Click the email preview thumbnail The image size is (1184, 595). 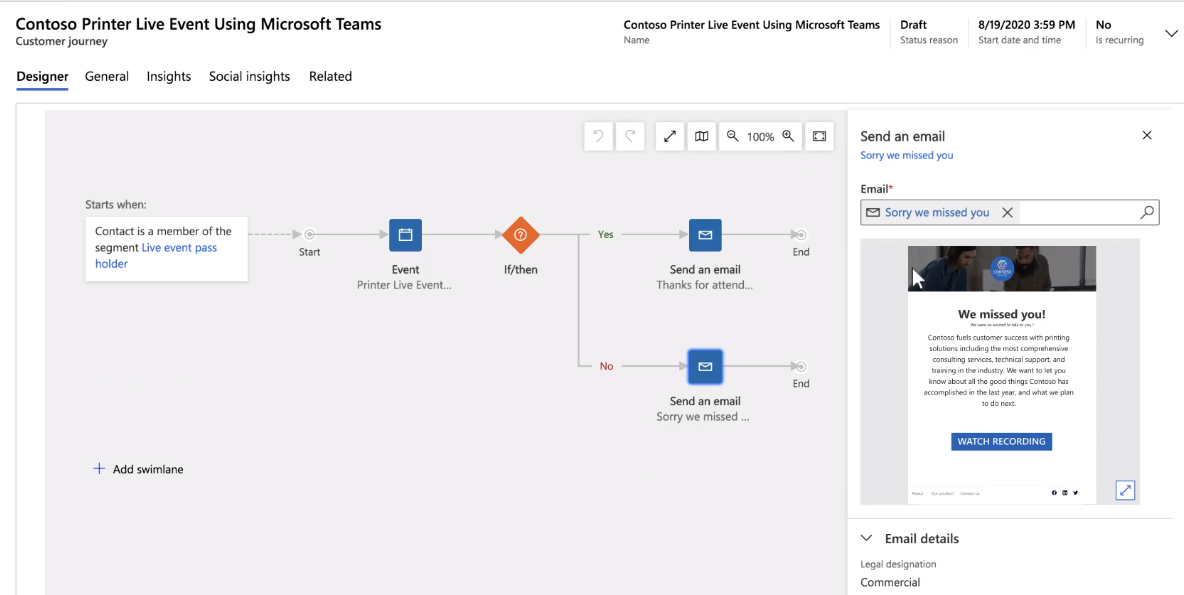pos(1001,371)
